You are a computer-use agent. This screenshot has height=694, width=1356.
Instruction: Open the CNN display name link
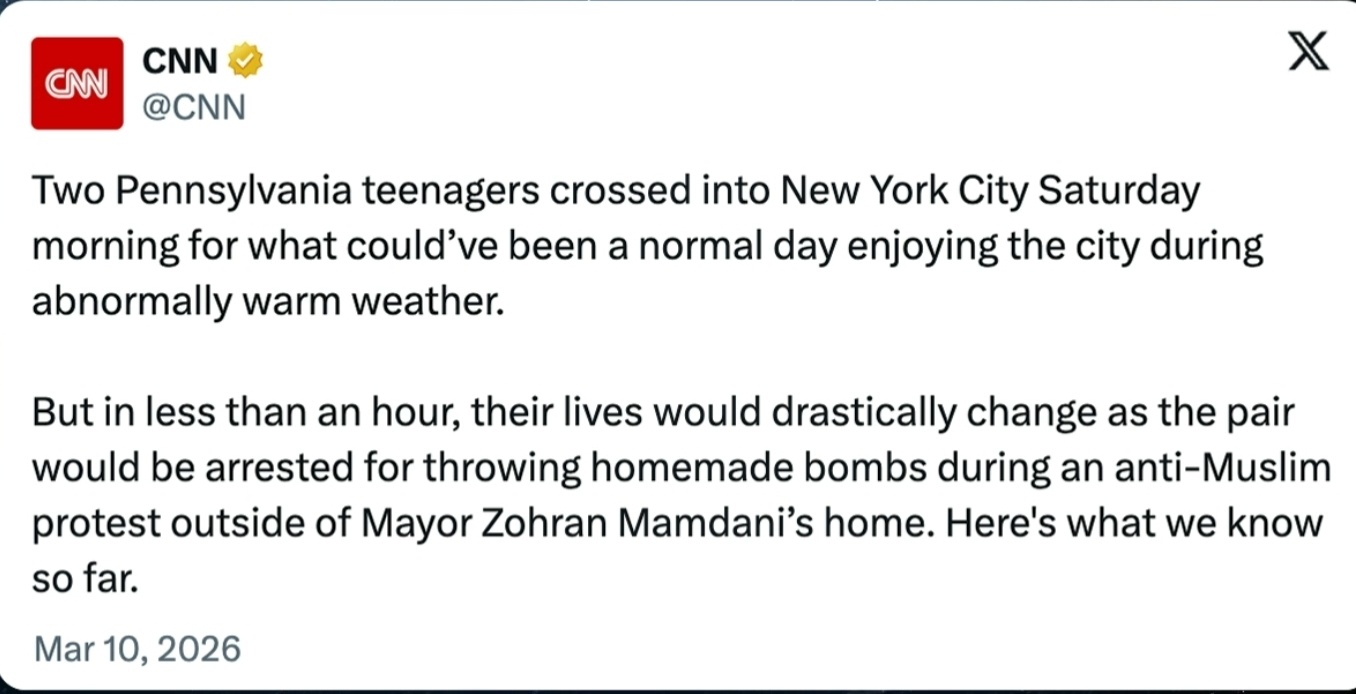point(180,62)
